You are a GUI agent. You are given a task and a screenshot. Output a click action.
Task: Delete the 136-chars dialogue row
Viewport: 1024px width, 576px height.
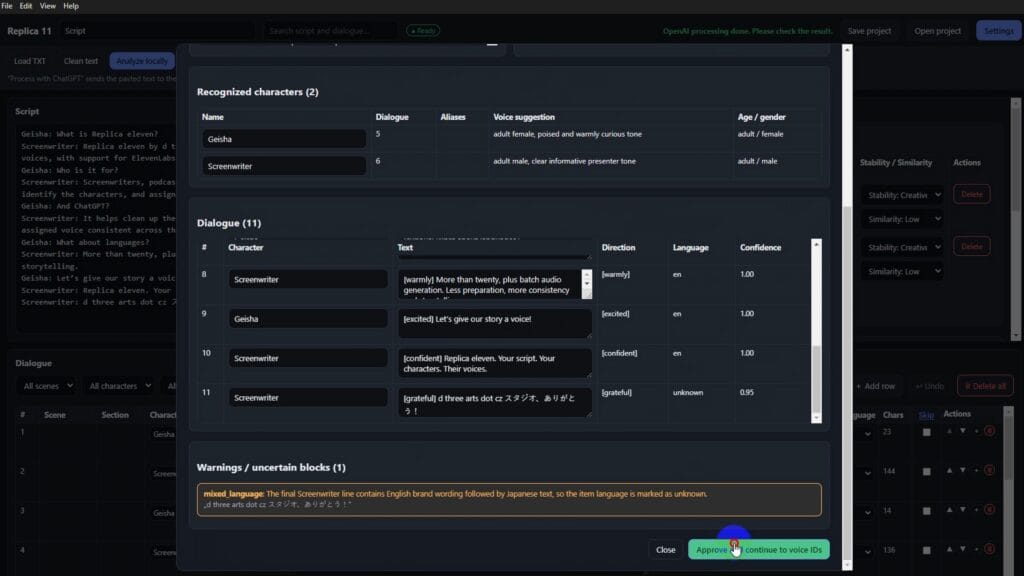989,549
